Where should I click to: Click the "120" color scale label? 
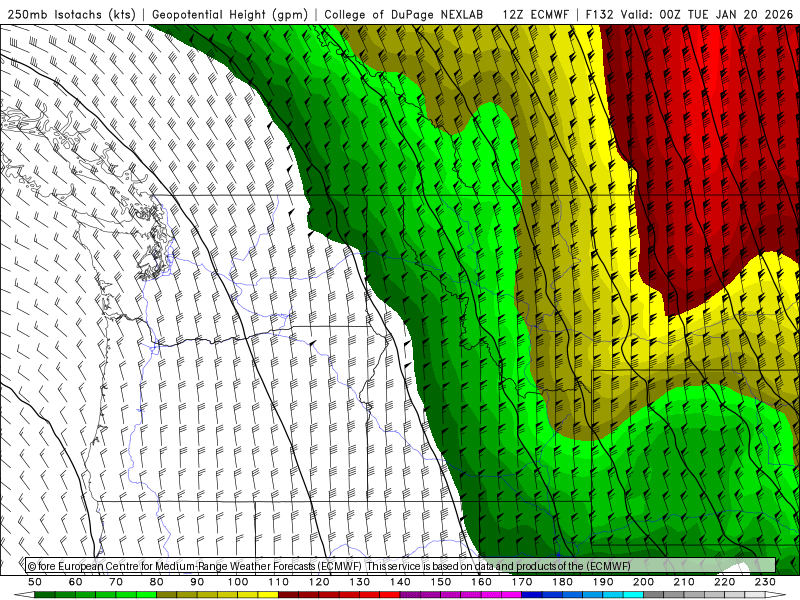coord(319,582)
